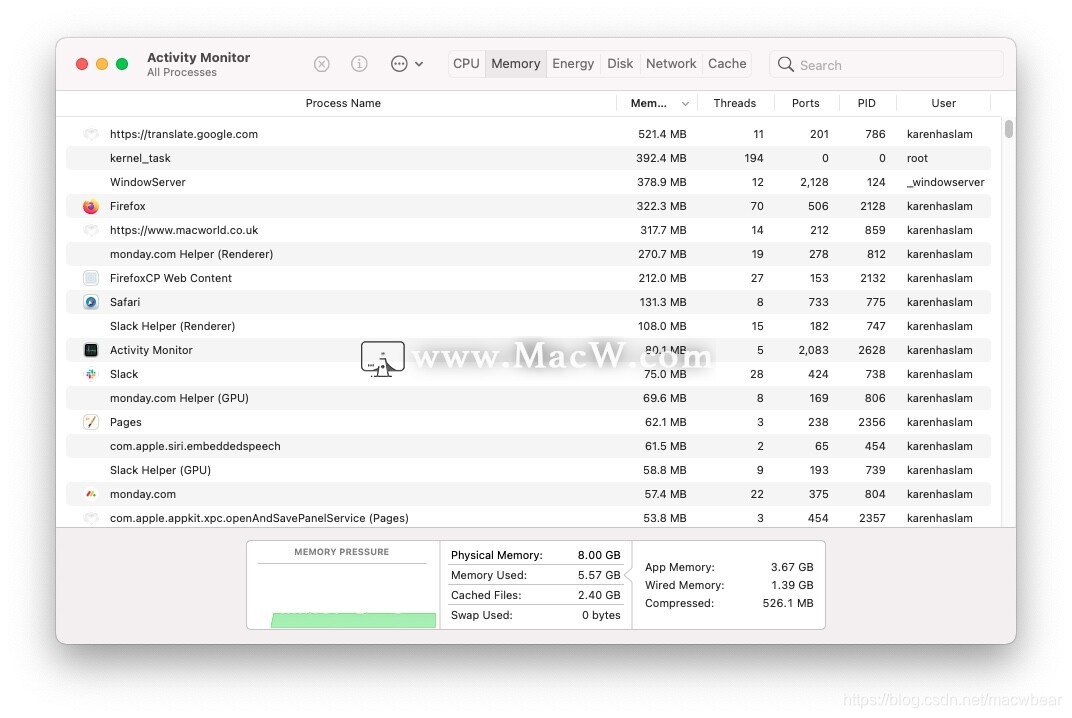Open the ellipsis actions menu icon

click(399, 64)
